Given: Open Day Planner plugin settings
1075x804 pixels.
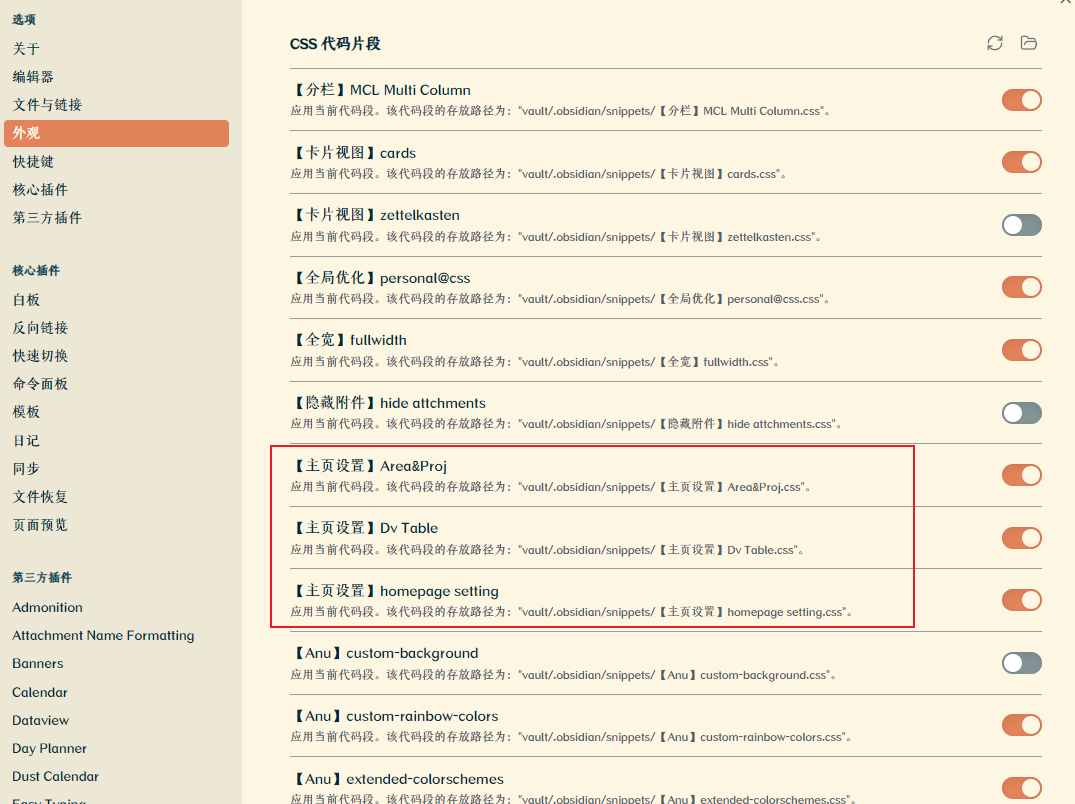Looking at the screenshot, I should pyautogui.click(x=117, y=748).
